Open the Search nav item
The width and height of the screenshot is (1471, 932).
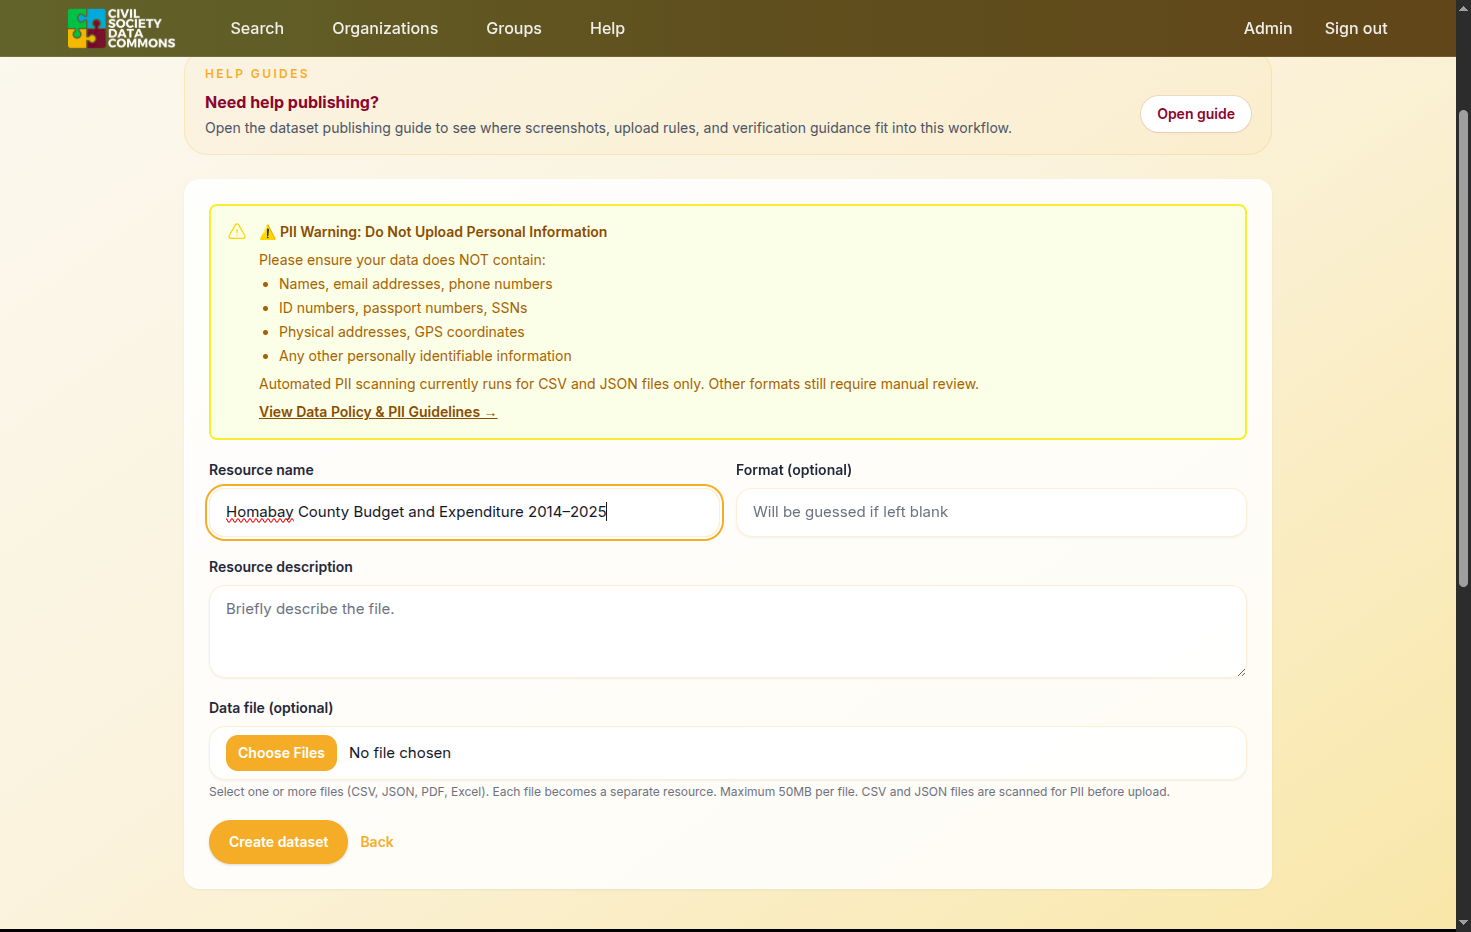(x=257, y=28)
